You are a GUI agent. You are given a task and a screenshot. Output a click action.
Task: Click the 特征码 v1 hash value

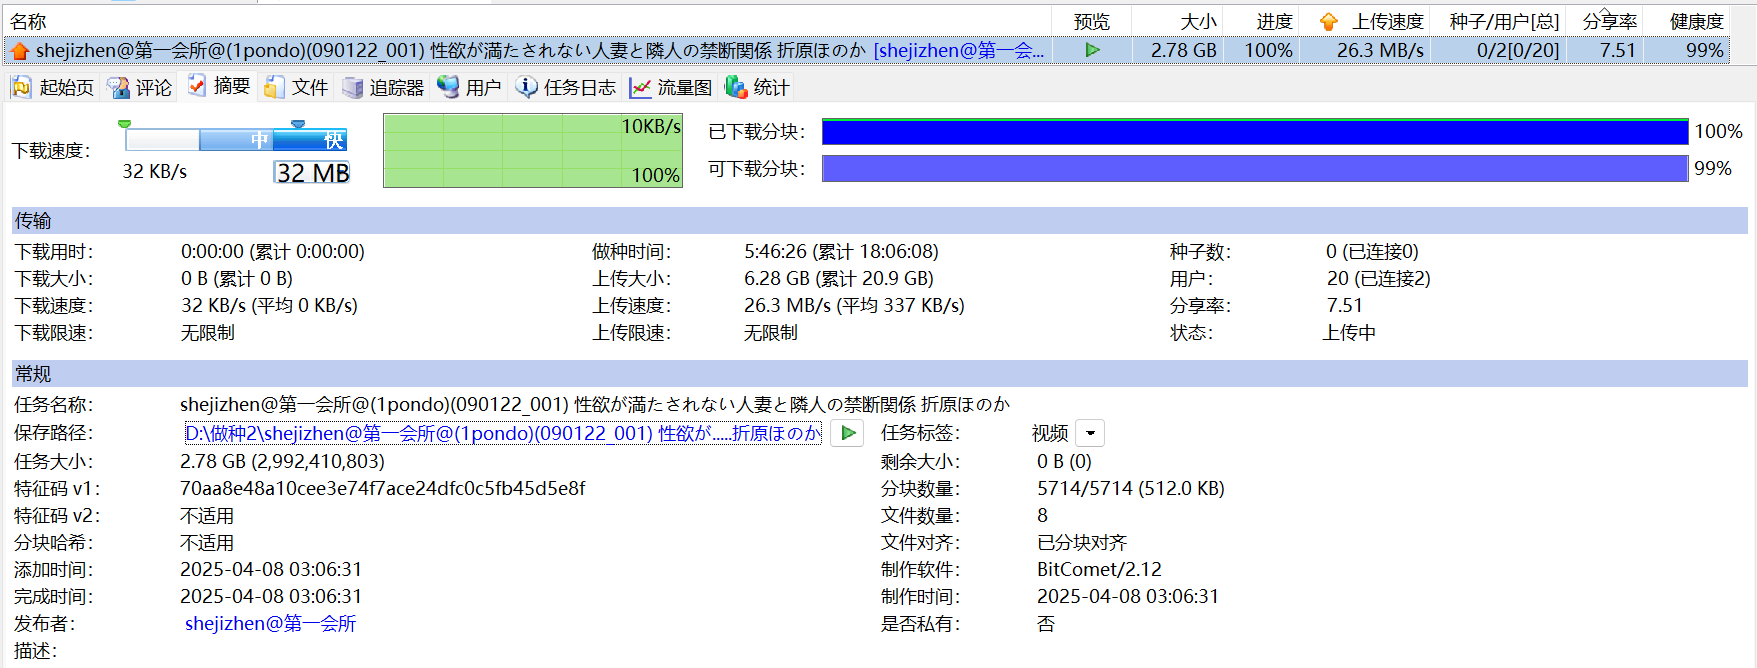(382, 488)
